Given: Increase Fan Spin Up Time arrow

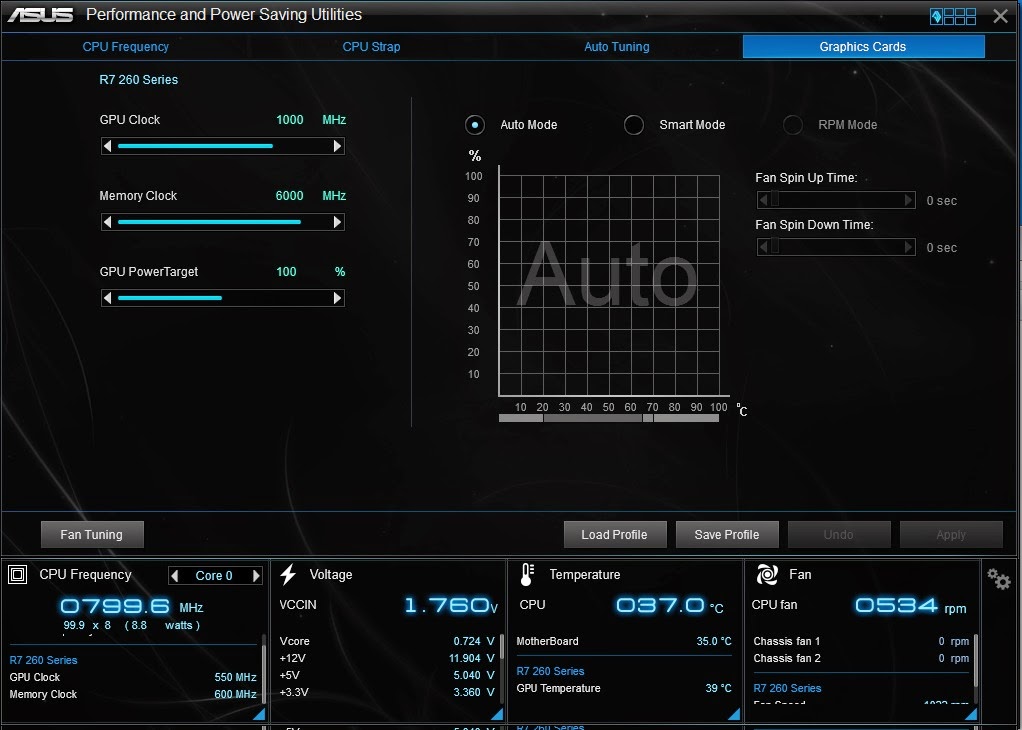Looking at the screenshot, I should [909, 200].
